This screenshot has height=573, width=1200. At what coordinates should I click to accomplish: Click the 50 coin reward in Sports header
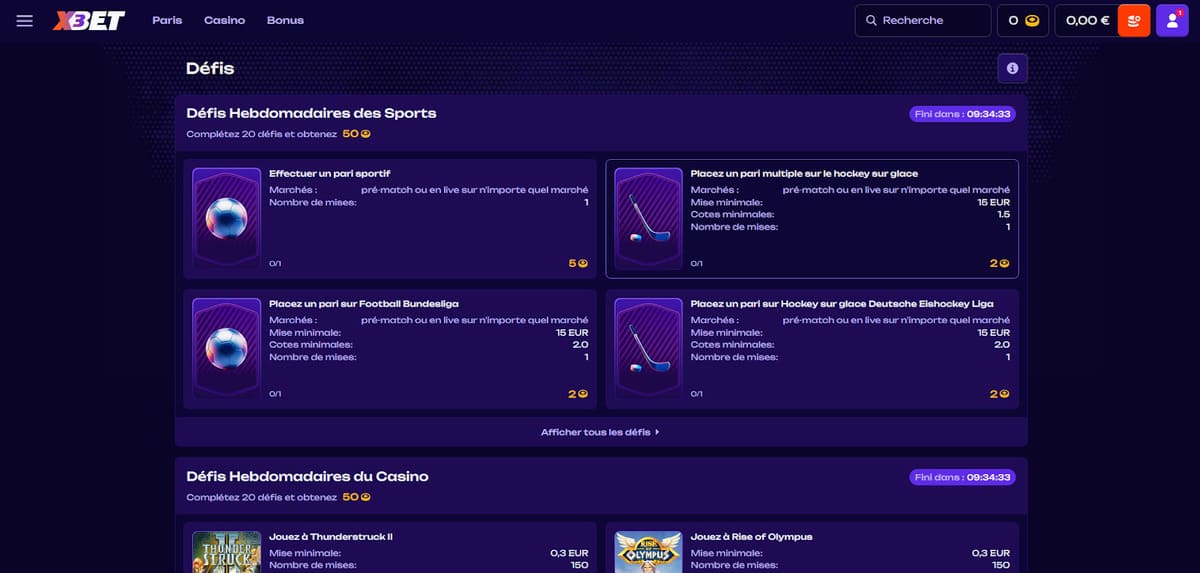tap(357, 133)
